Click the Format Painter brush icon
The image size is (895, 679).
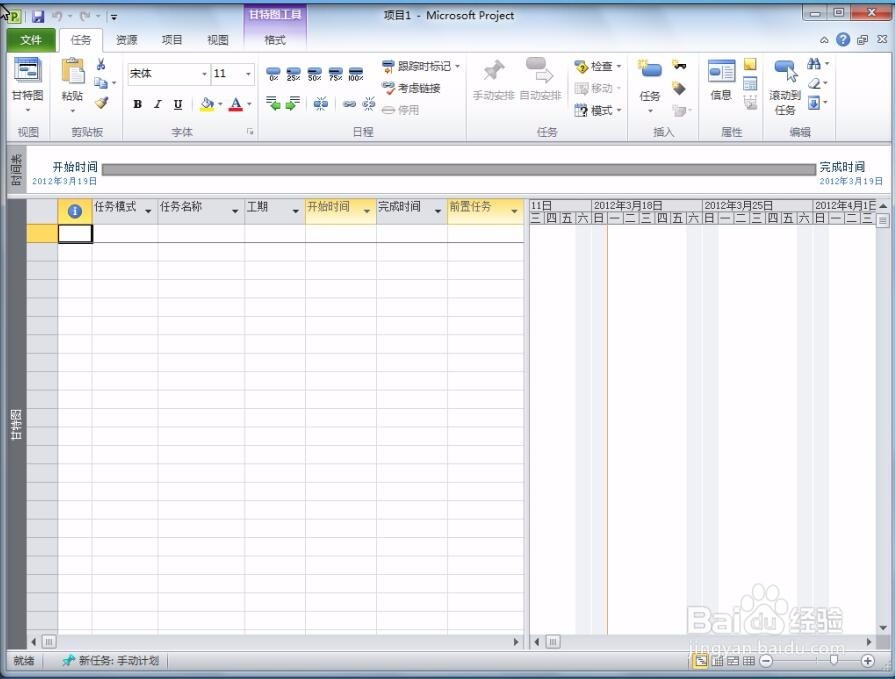point(102,103)
